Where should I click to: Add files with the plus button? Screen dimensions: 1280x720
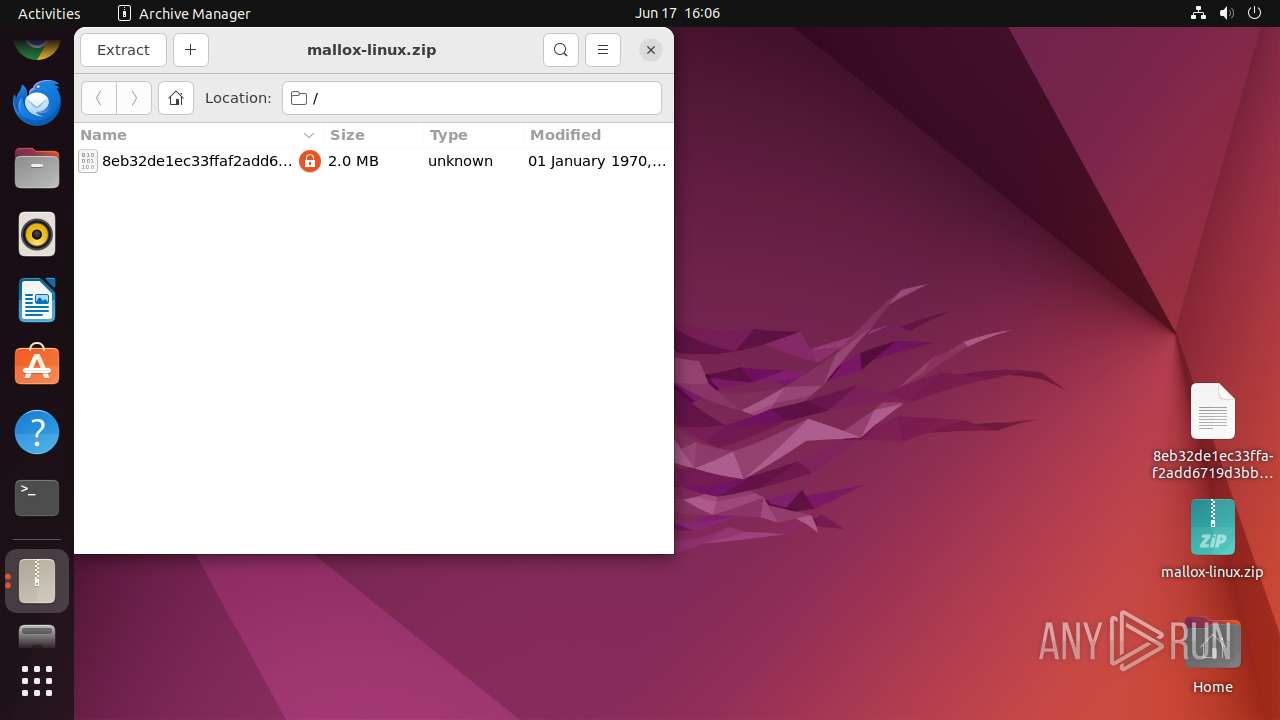point(190,50)
